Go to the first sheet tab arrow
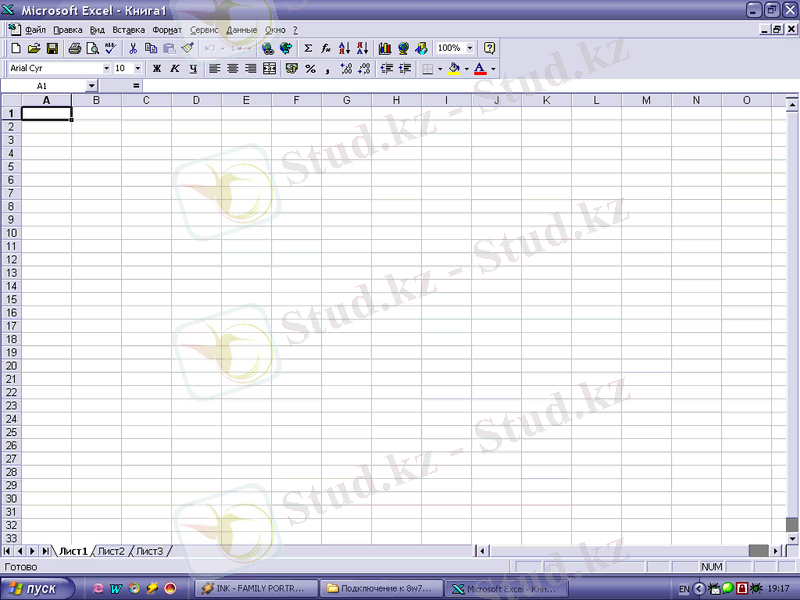The height and width of the screenshot is (600, 800). tap(7, 551)
